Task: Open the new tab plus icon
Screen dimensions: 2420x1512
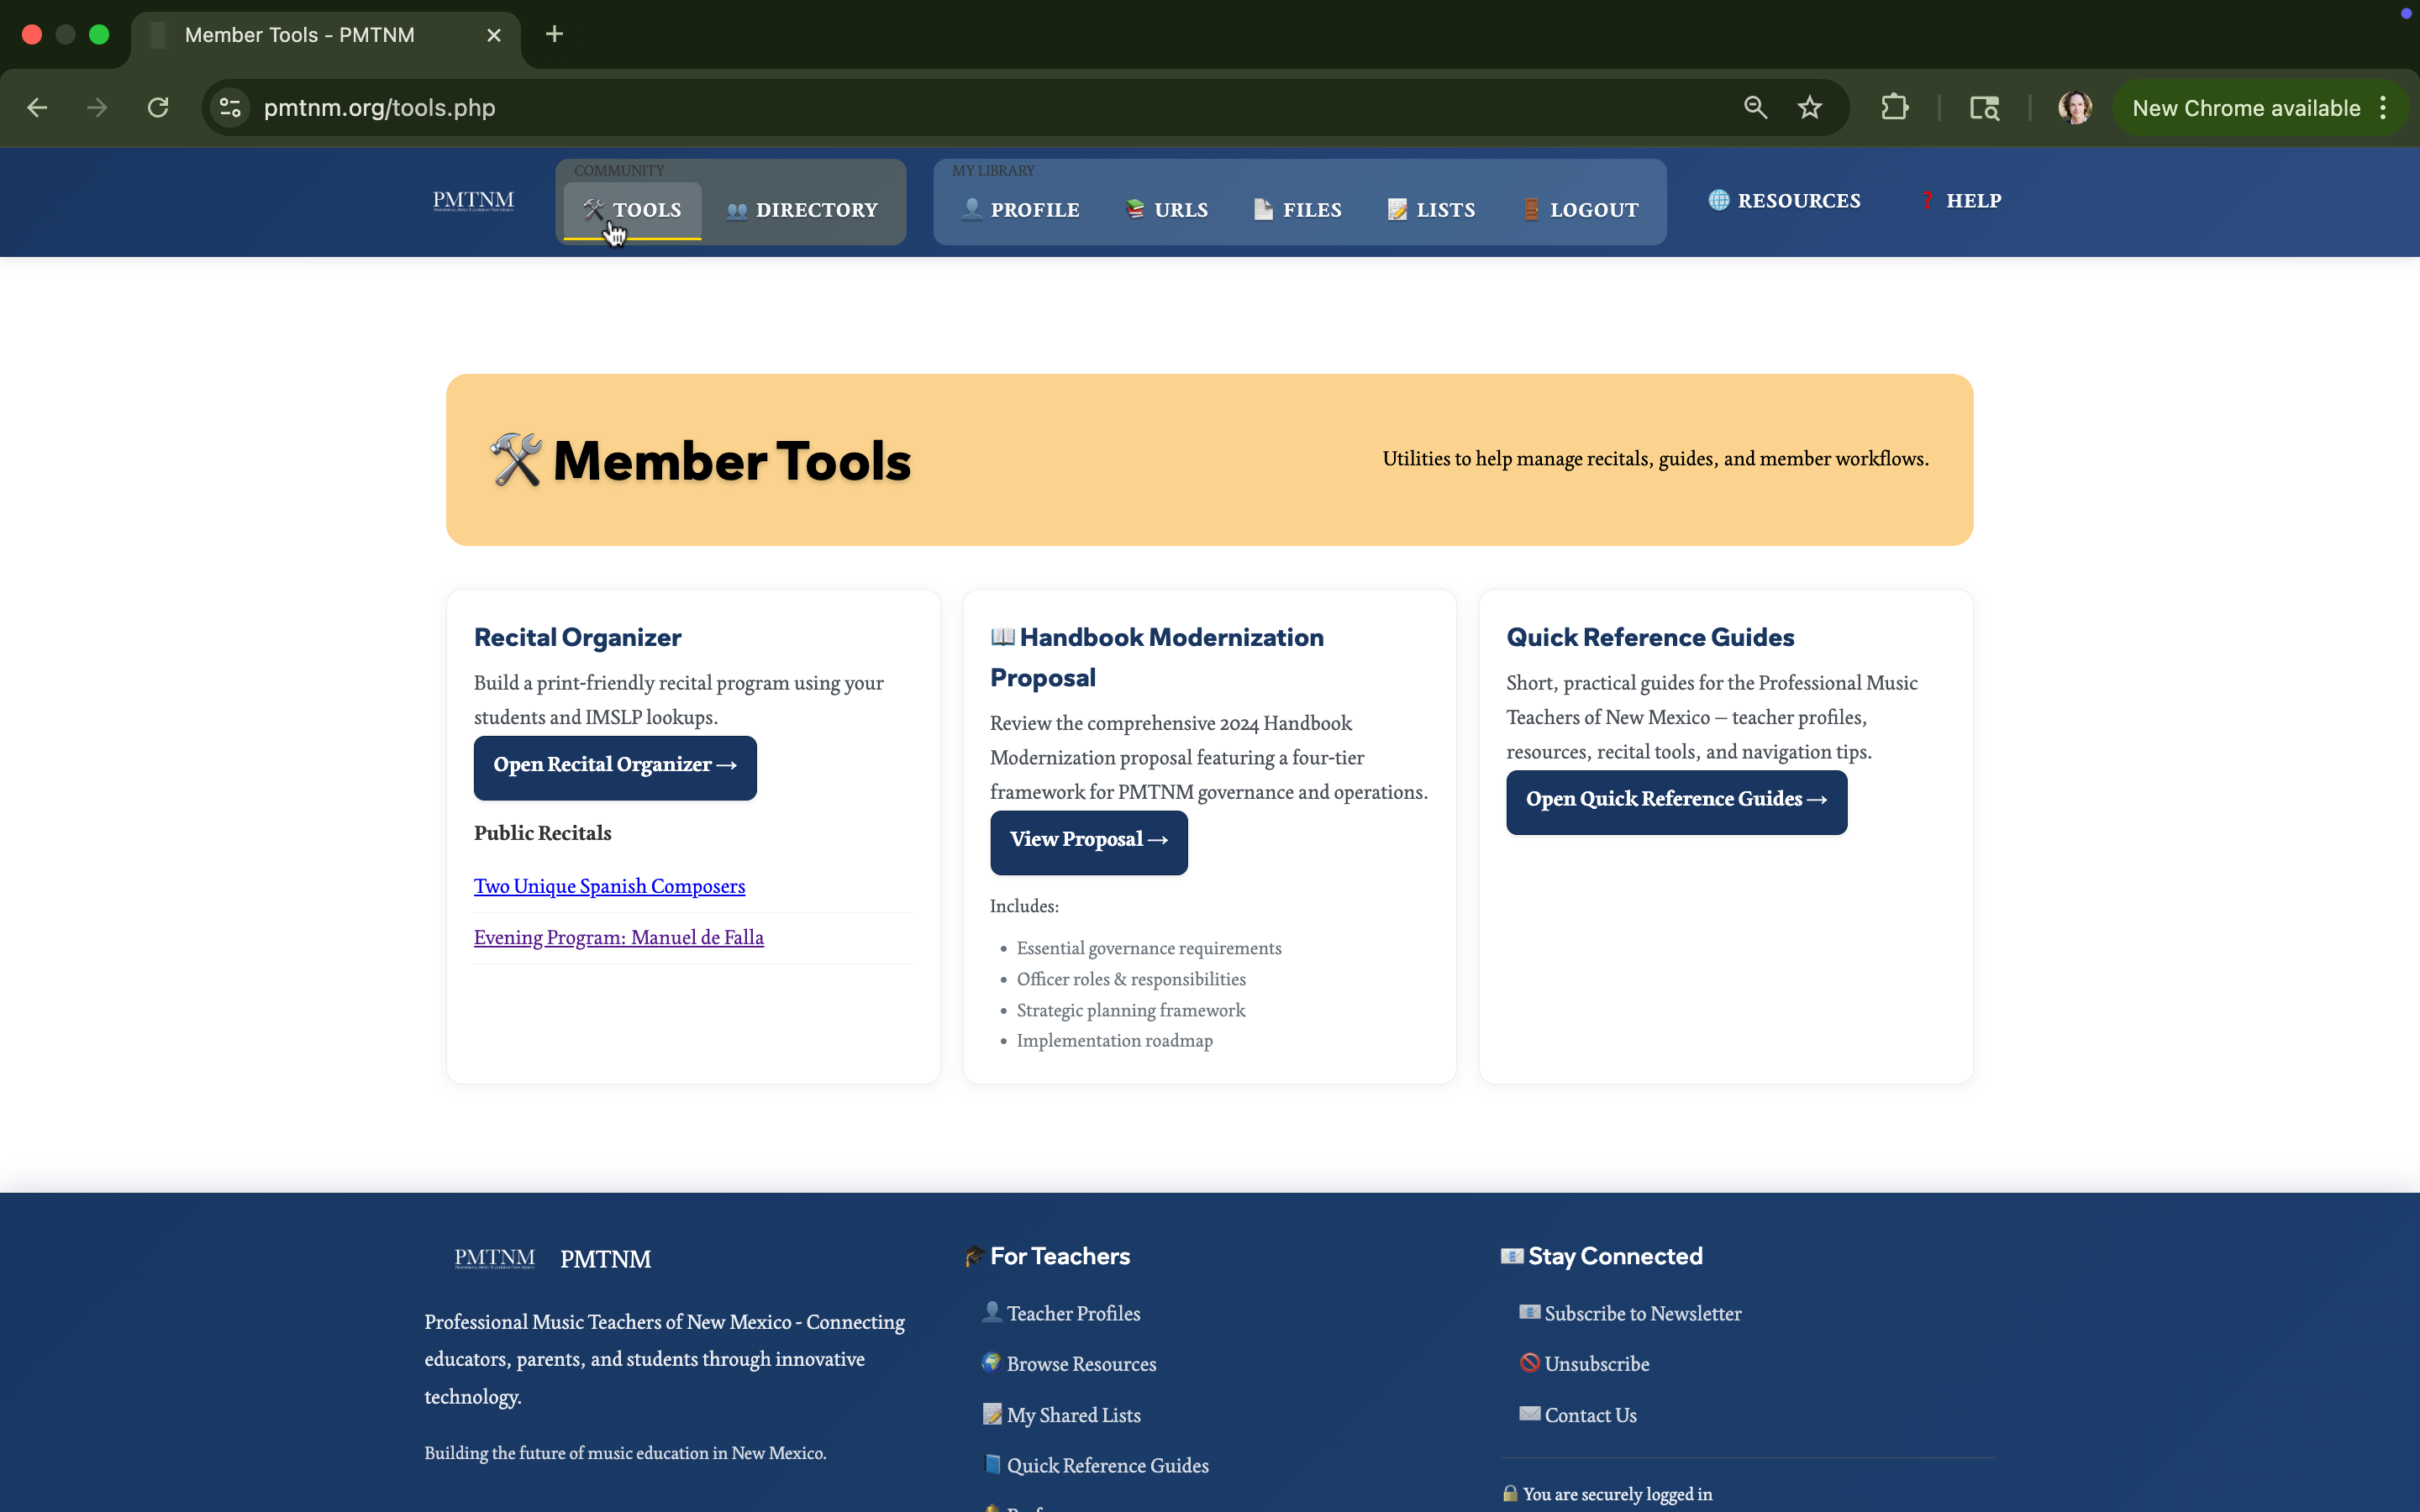Action: (x=554, y=35)
